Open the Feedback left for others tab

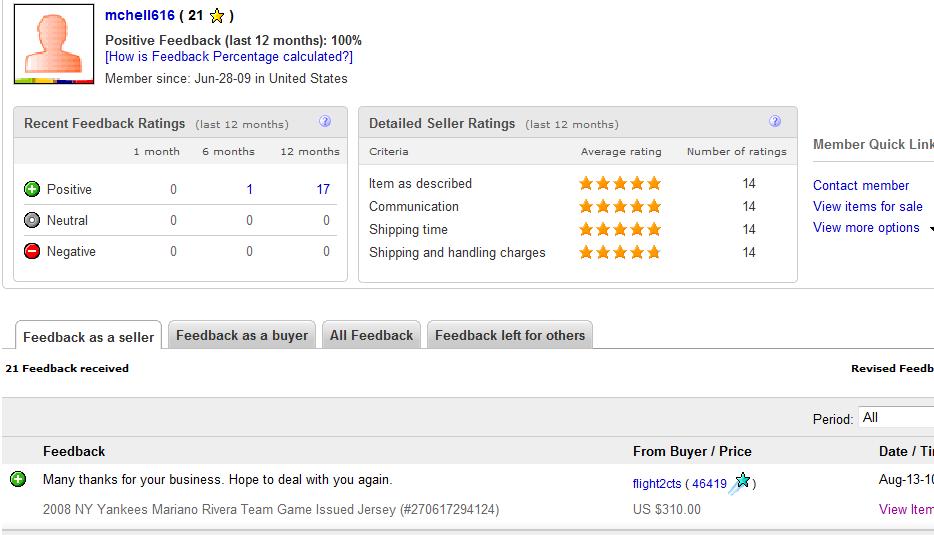[510, 335]
